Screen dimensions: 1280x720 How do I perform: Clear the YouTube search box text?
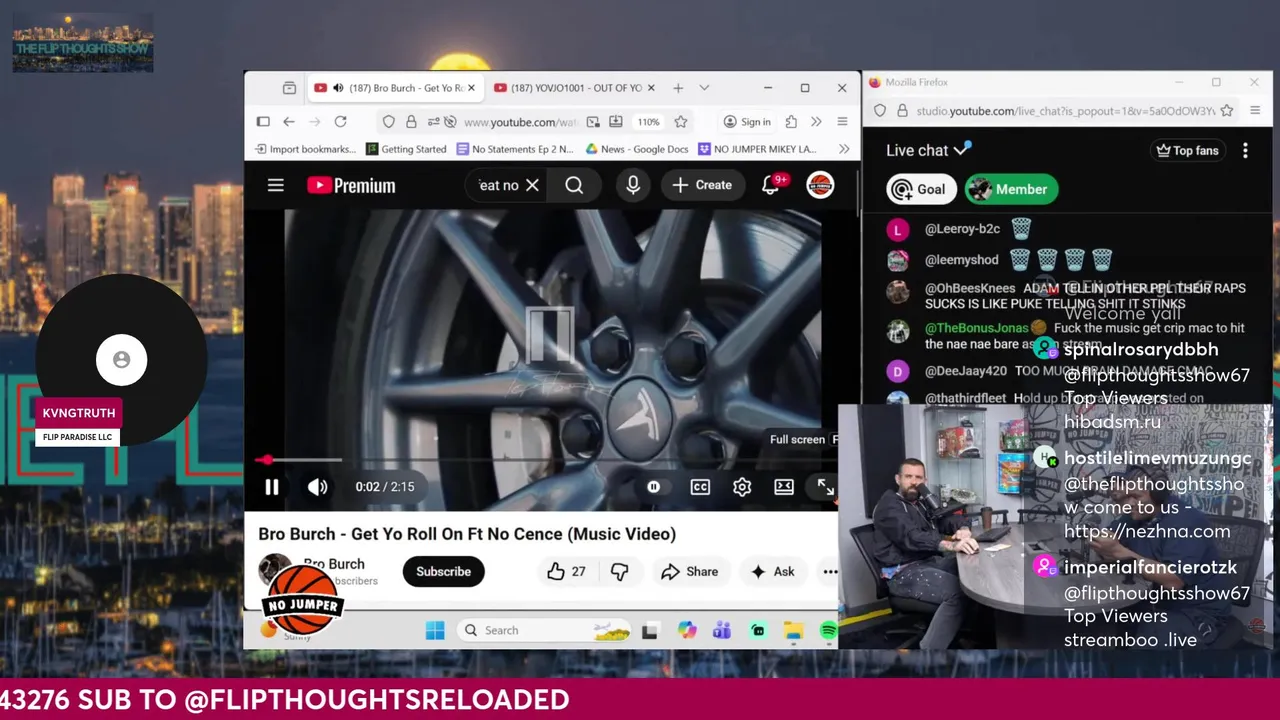click(x=532, y=185)
